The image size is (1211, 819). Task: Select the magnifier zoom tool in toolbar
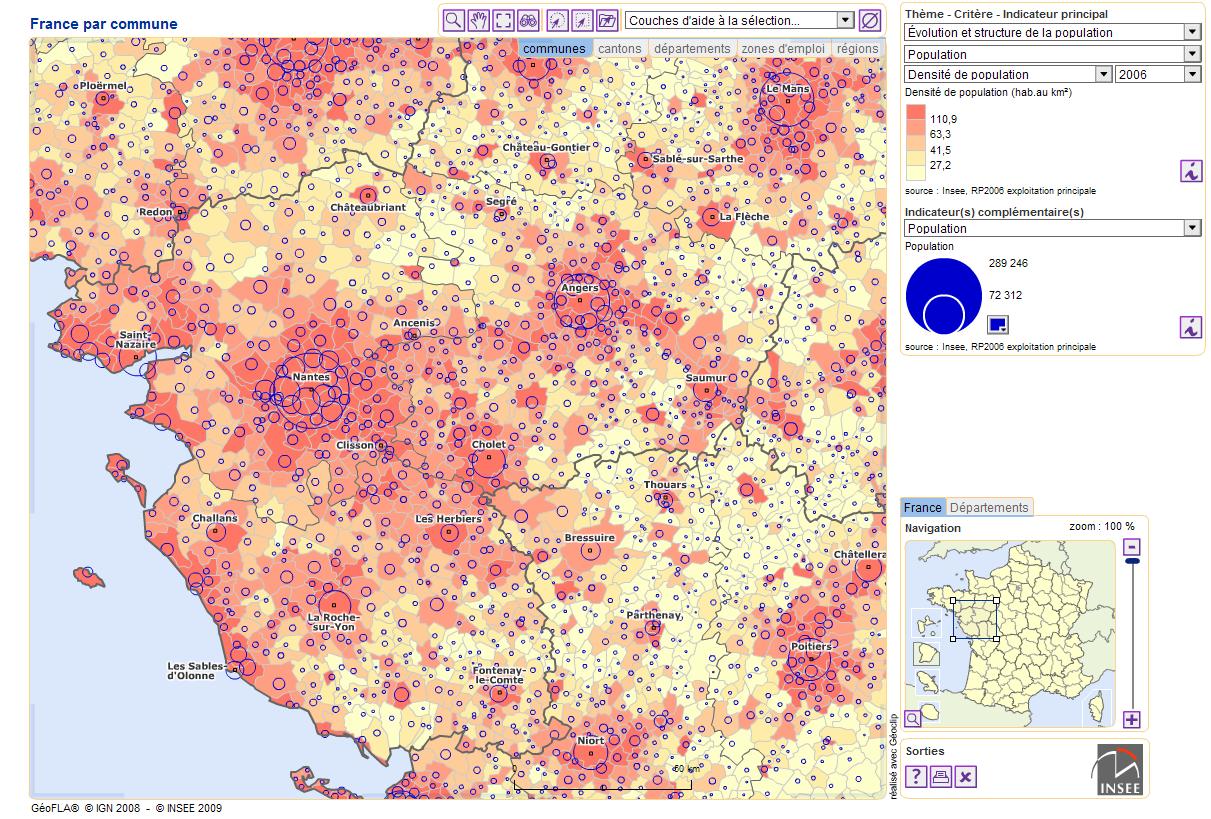[x=453, y=19]
